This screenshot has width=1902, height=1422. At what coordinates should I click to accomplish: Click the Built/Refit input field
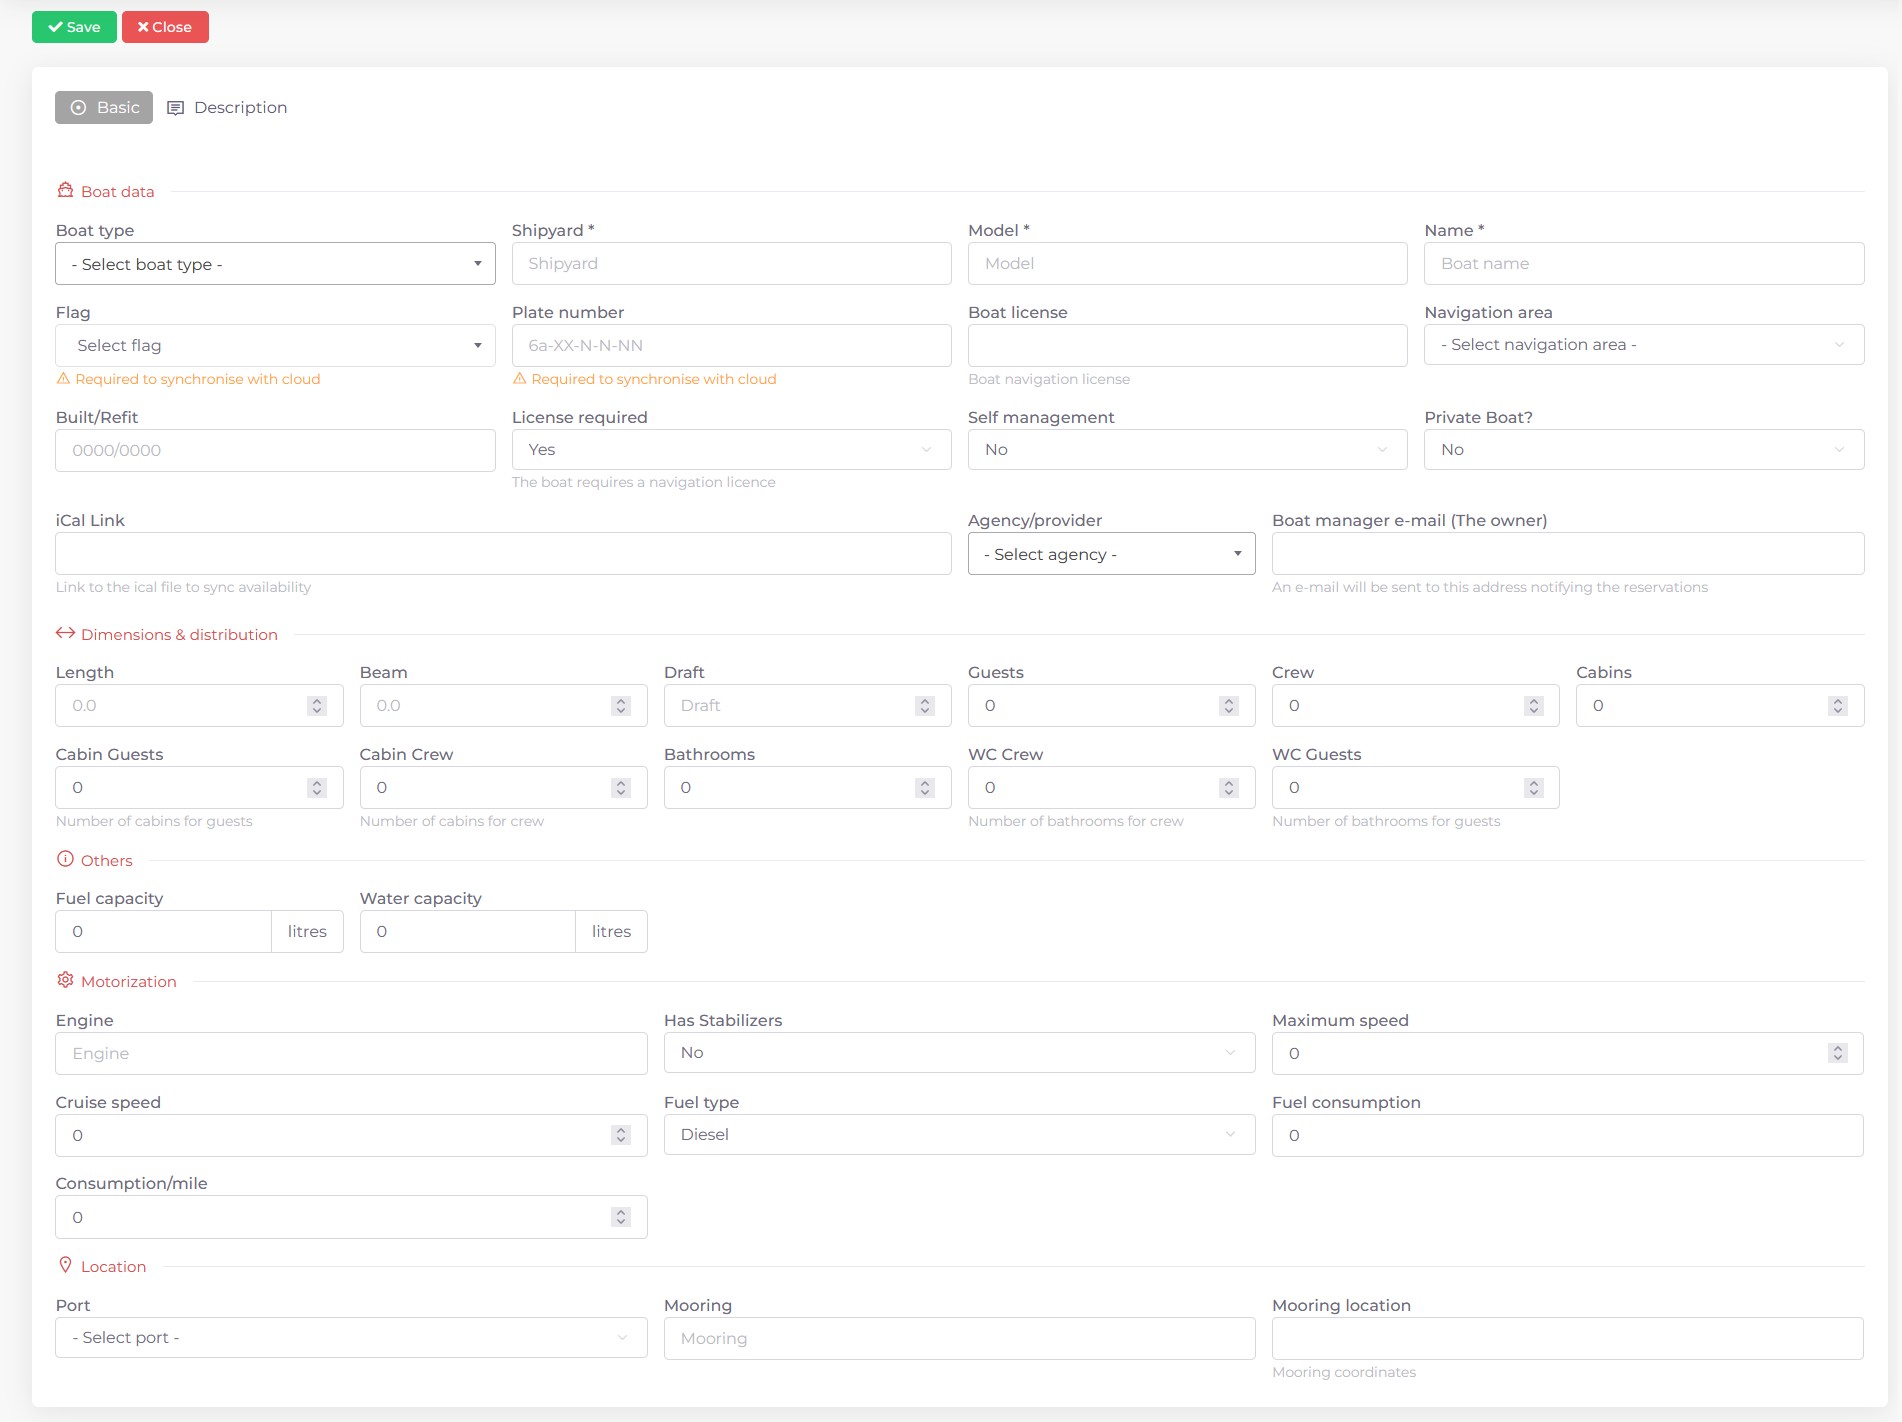(x=275, y=450)
